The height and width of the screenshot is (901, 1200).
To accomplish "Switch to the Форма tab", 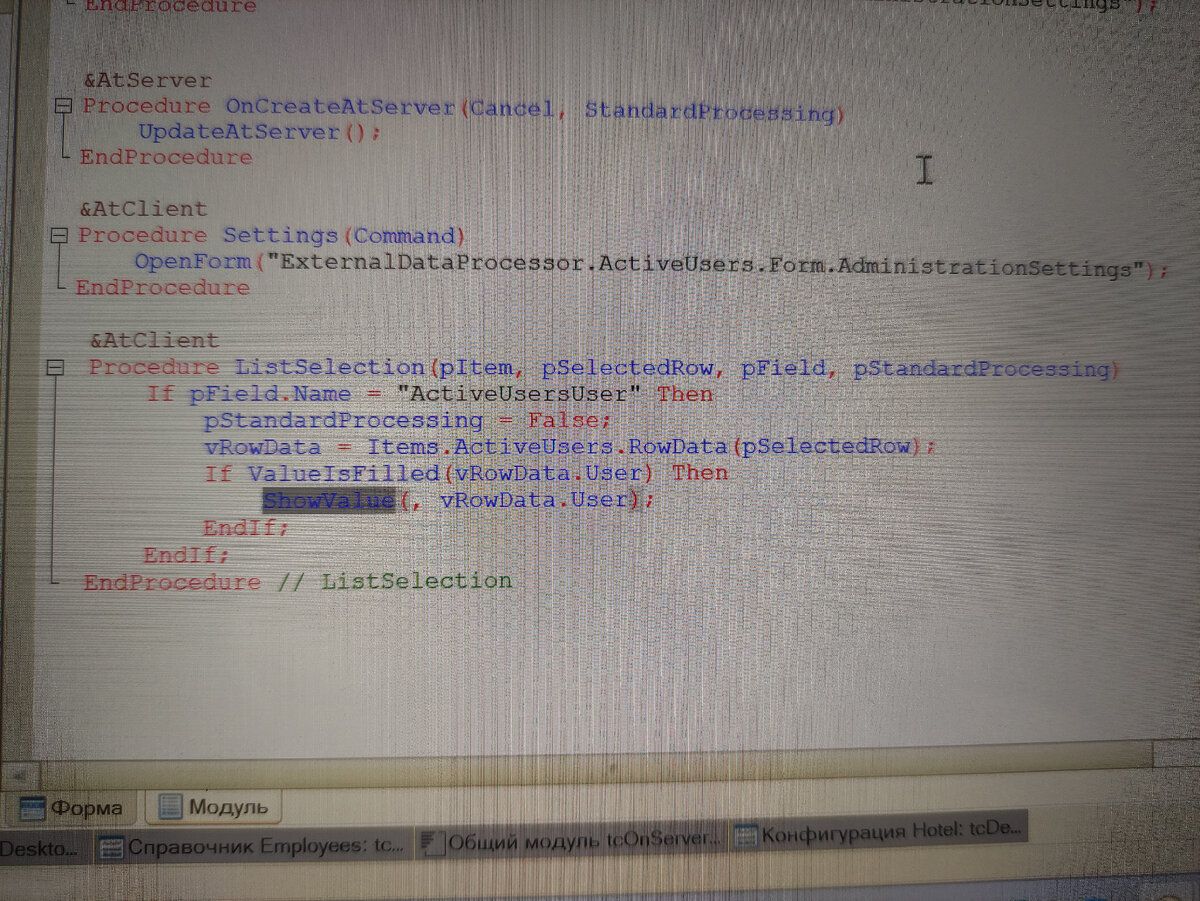I will point(72,808).
